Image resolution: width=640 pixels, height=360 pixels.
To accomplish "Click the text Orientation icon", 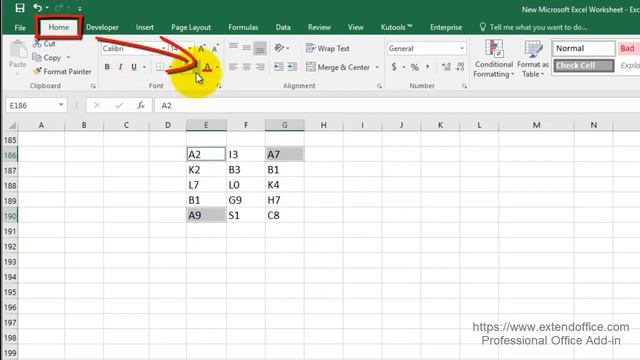I will pyautogui.click(x=279, y=48).
